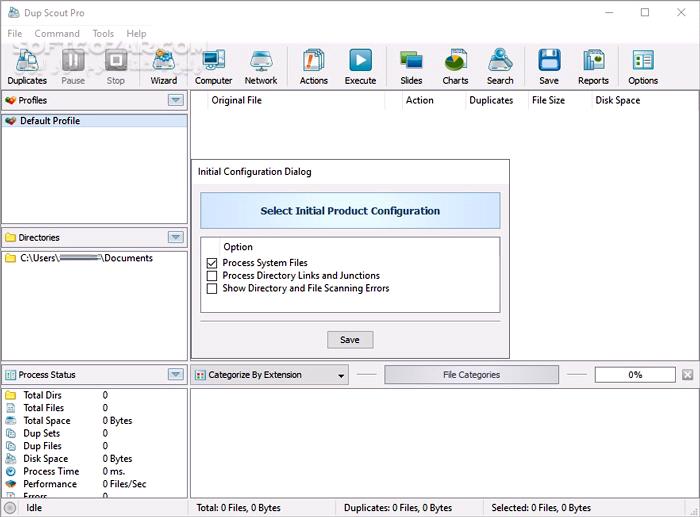The image size is (700, 517).
Task: Click the Directories panel folder icon
Action: coord(10,238)
